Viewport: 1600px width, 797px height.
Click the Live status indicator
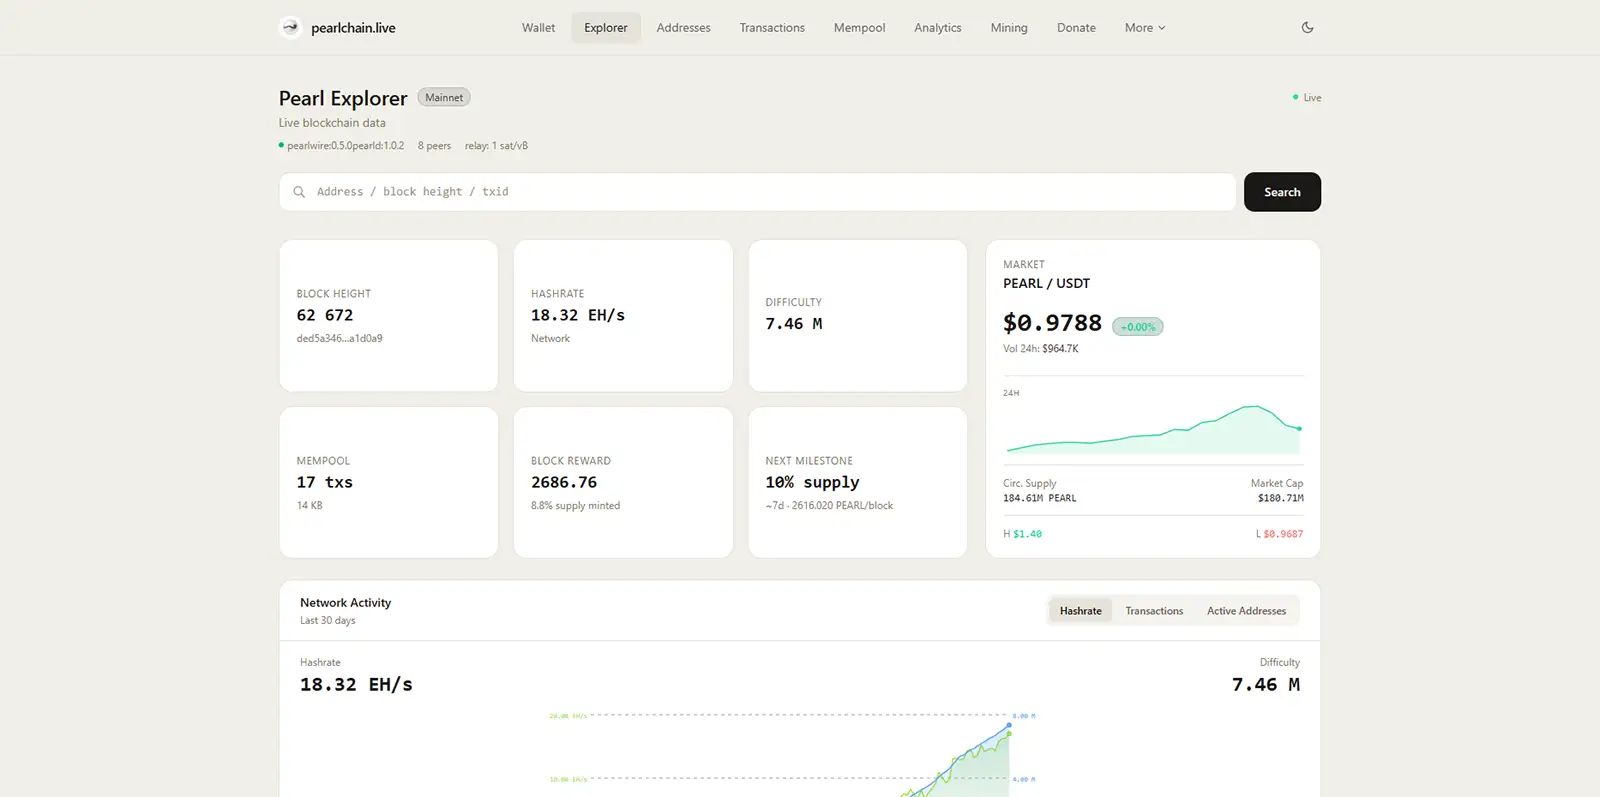click(1307, 98)
